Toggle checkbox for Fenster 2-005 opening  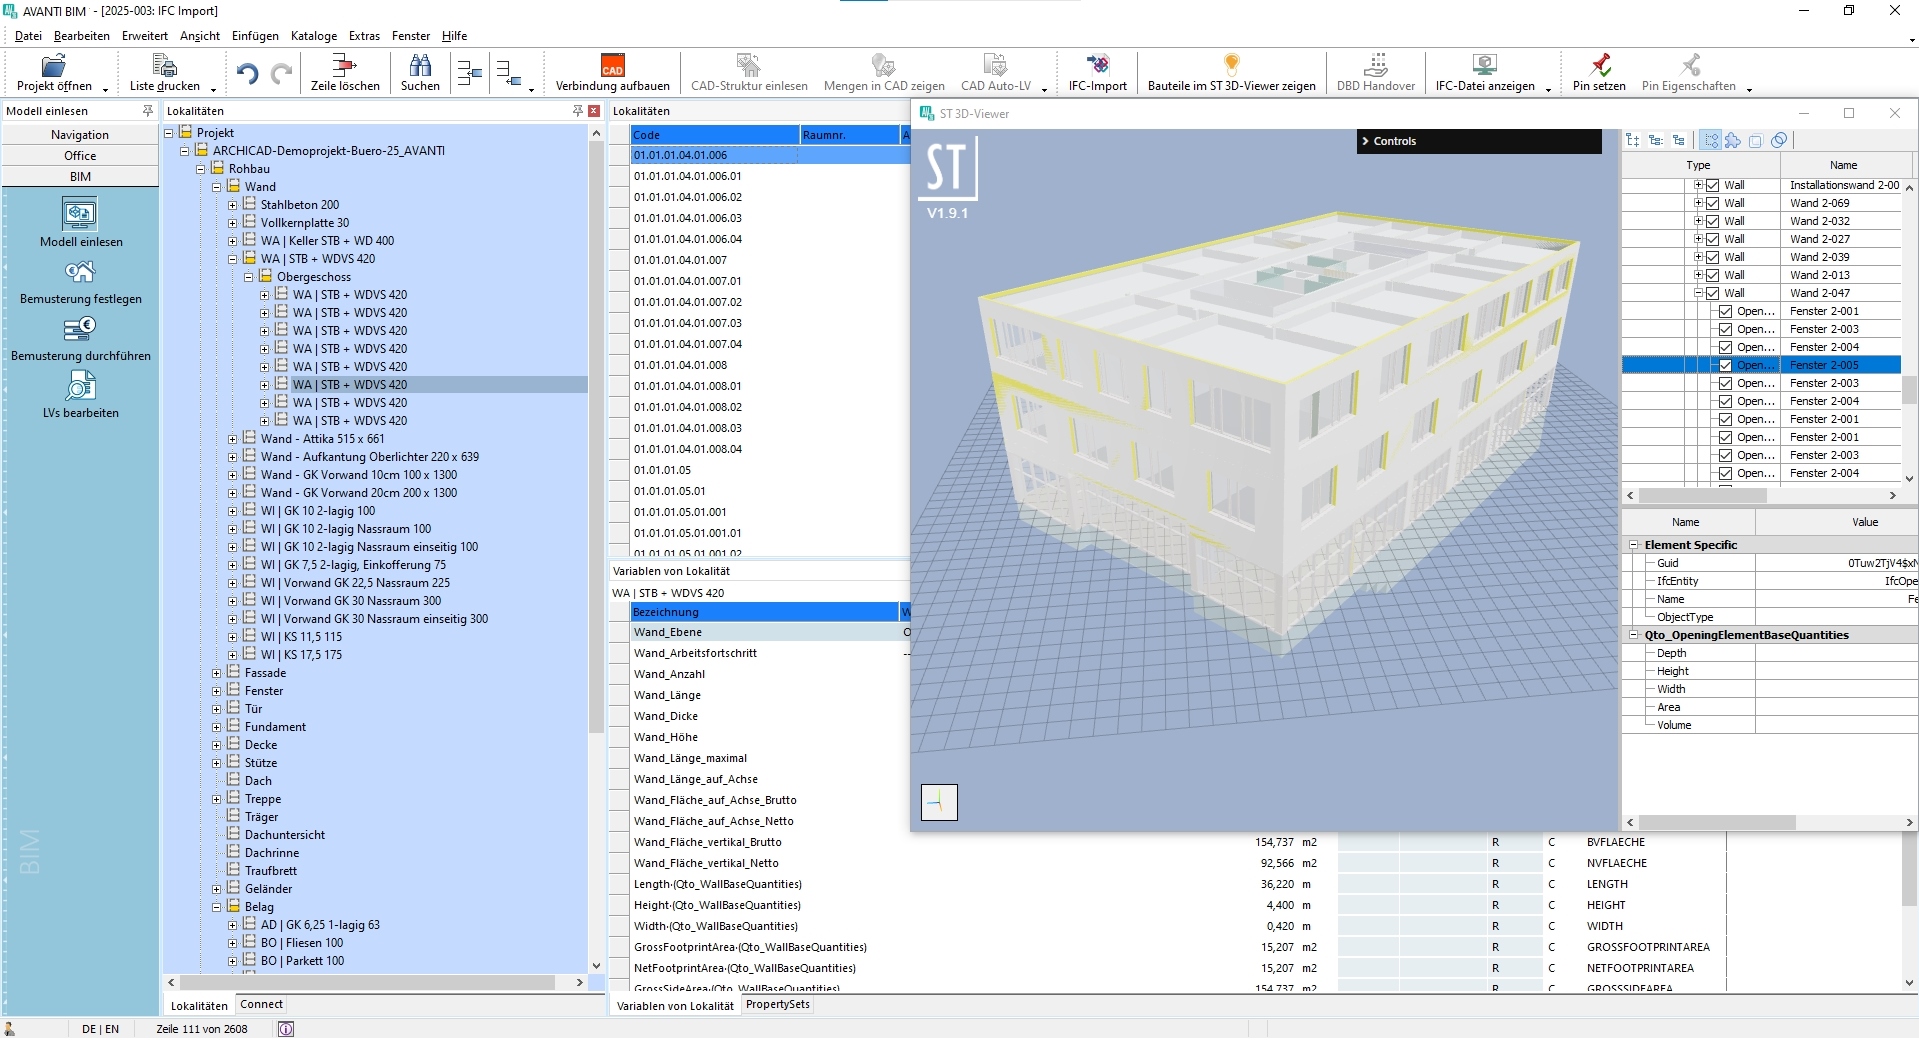(1725, 365)
